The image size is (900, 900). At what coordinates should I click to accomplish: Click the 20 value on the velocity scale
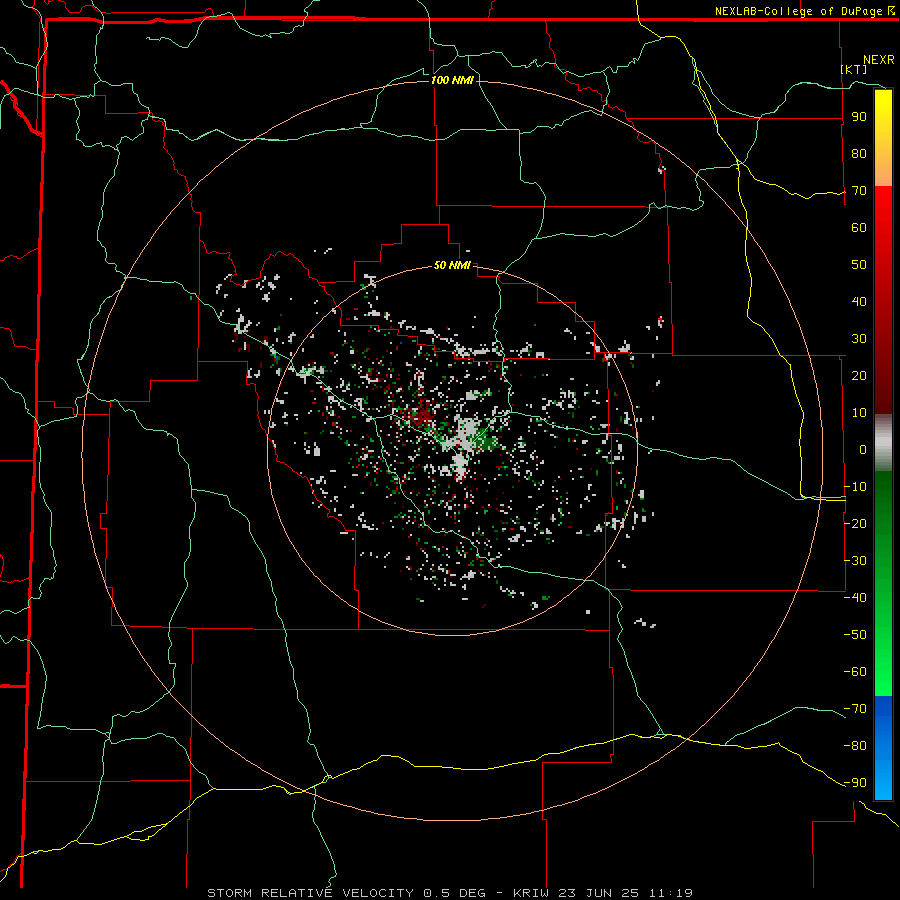pyautogui.click(x=859, y=376)
